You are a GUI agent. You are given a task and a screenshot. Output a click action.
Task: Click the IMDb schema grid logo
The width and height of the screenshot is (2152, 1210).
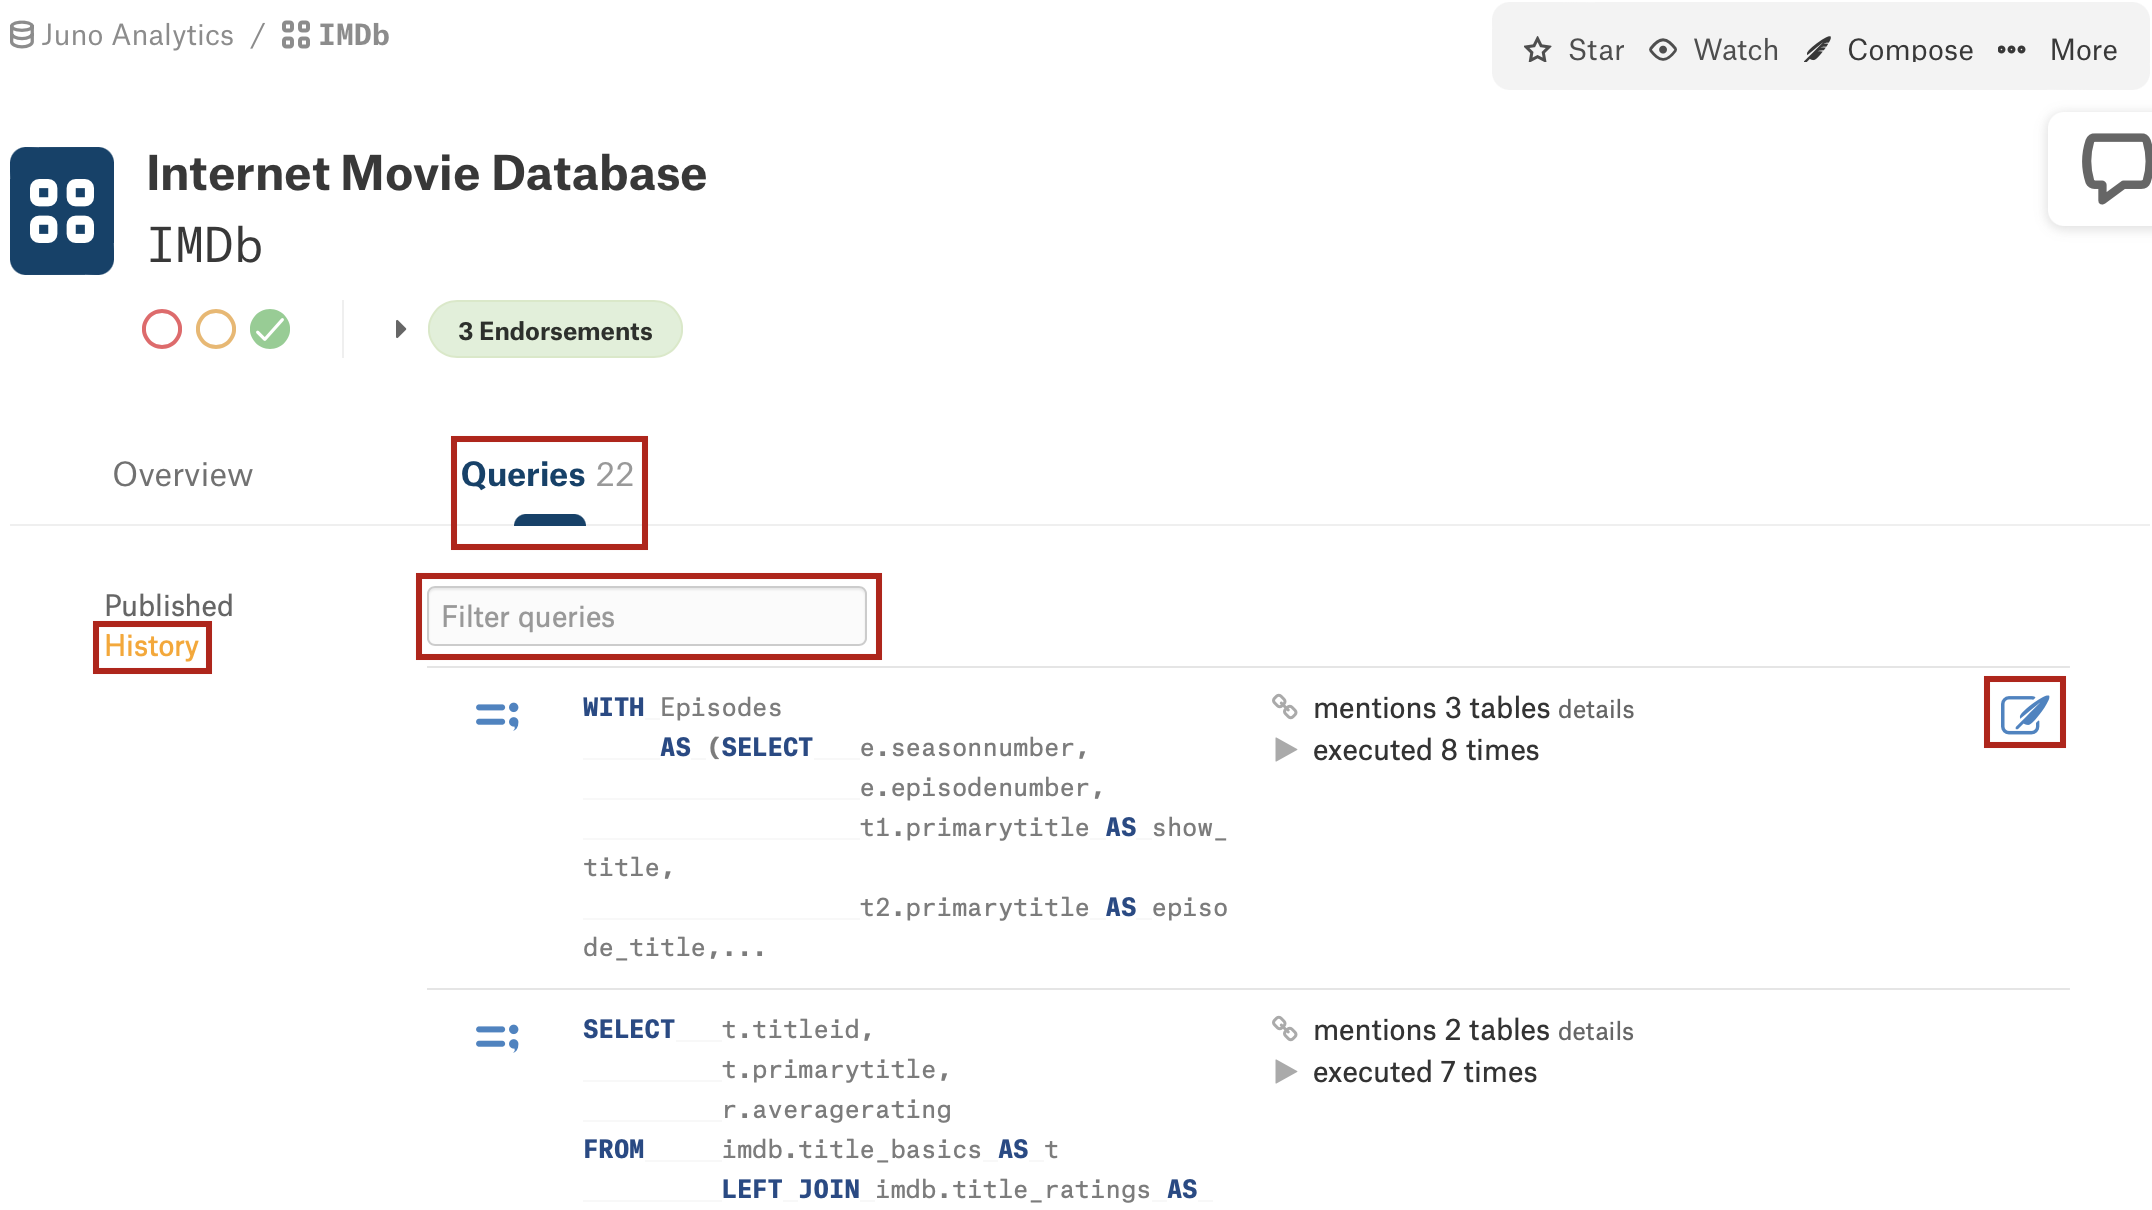(x=62, y=211)
